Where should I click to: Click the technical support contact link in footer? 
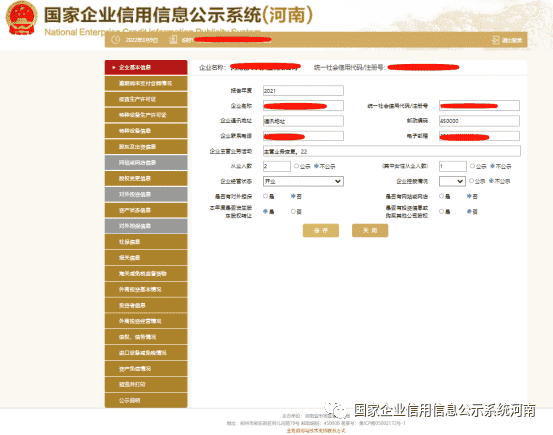[x=316, y=431]
